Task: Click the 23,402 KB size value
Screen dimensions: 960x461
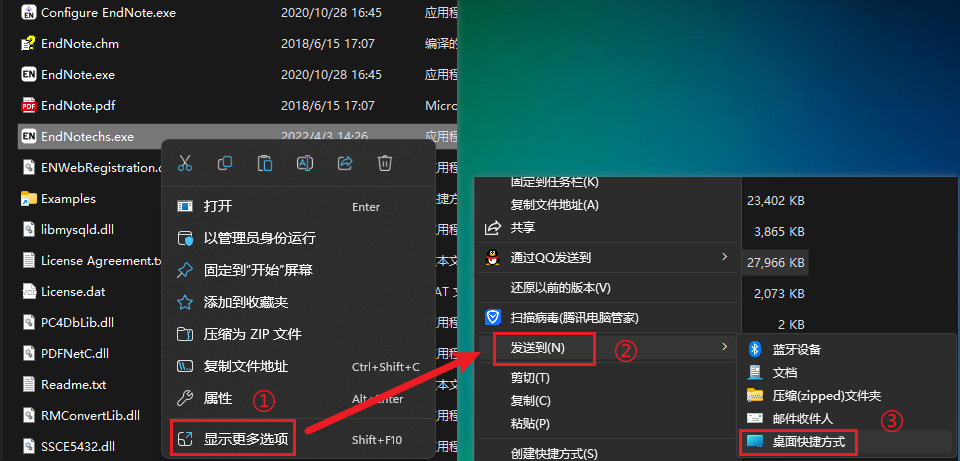Action: [776, 200]
